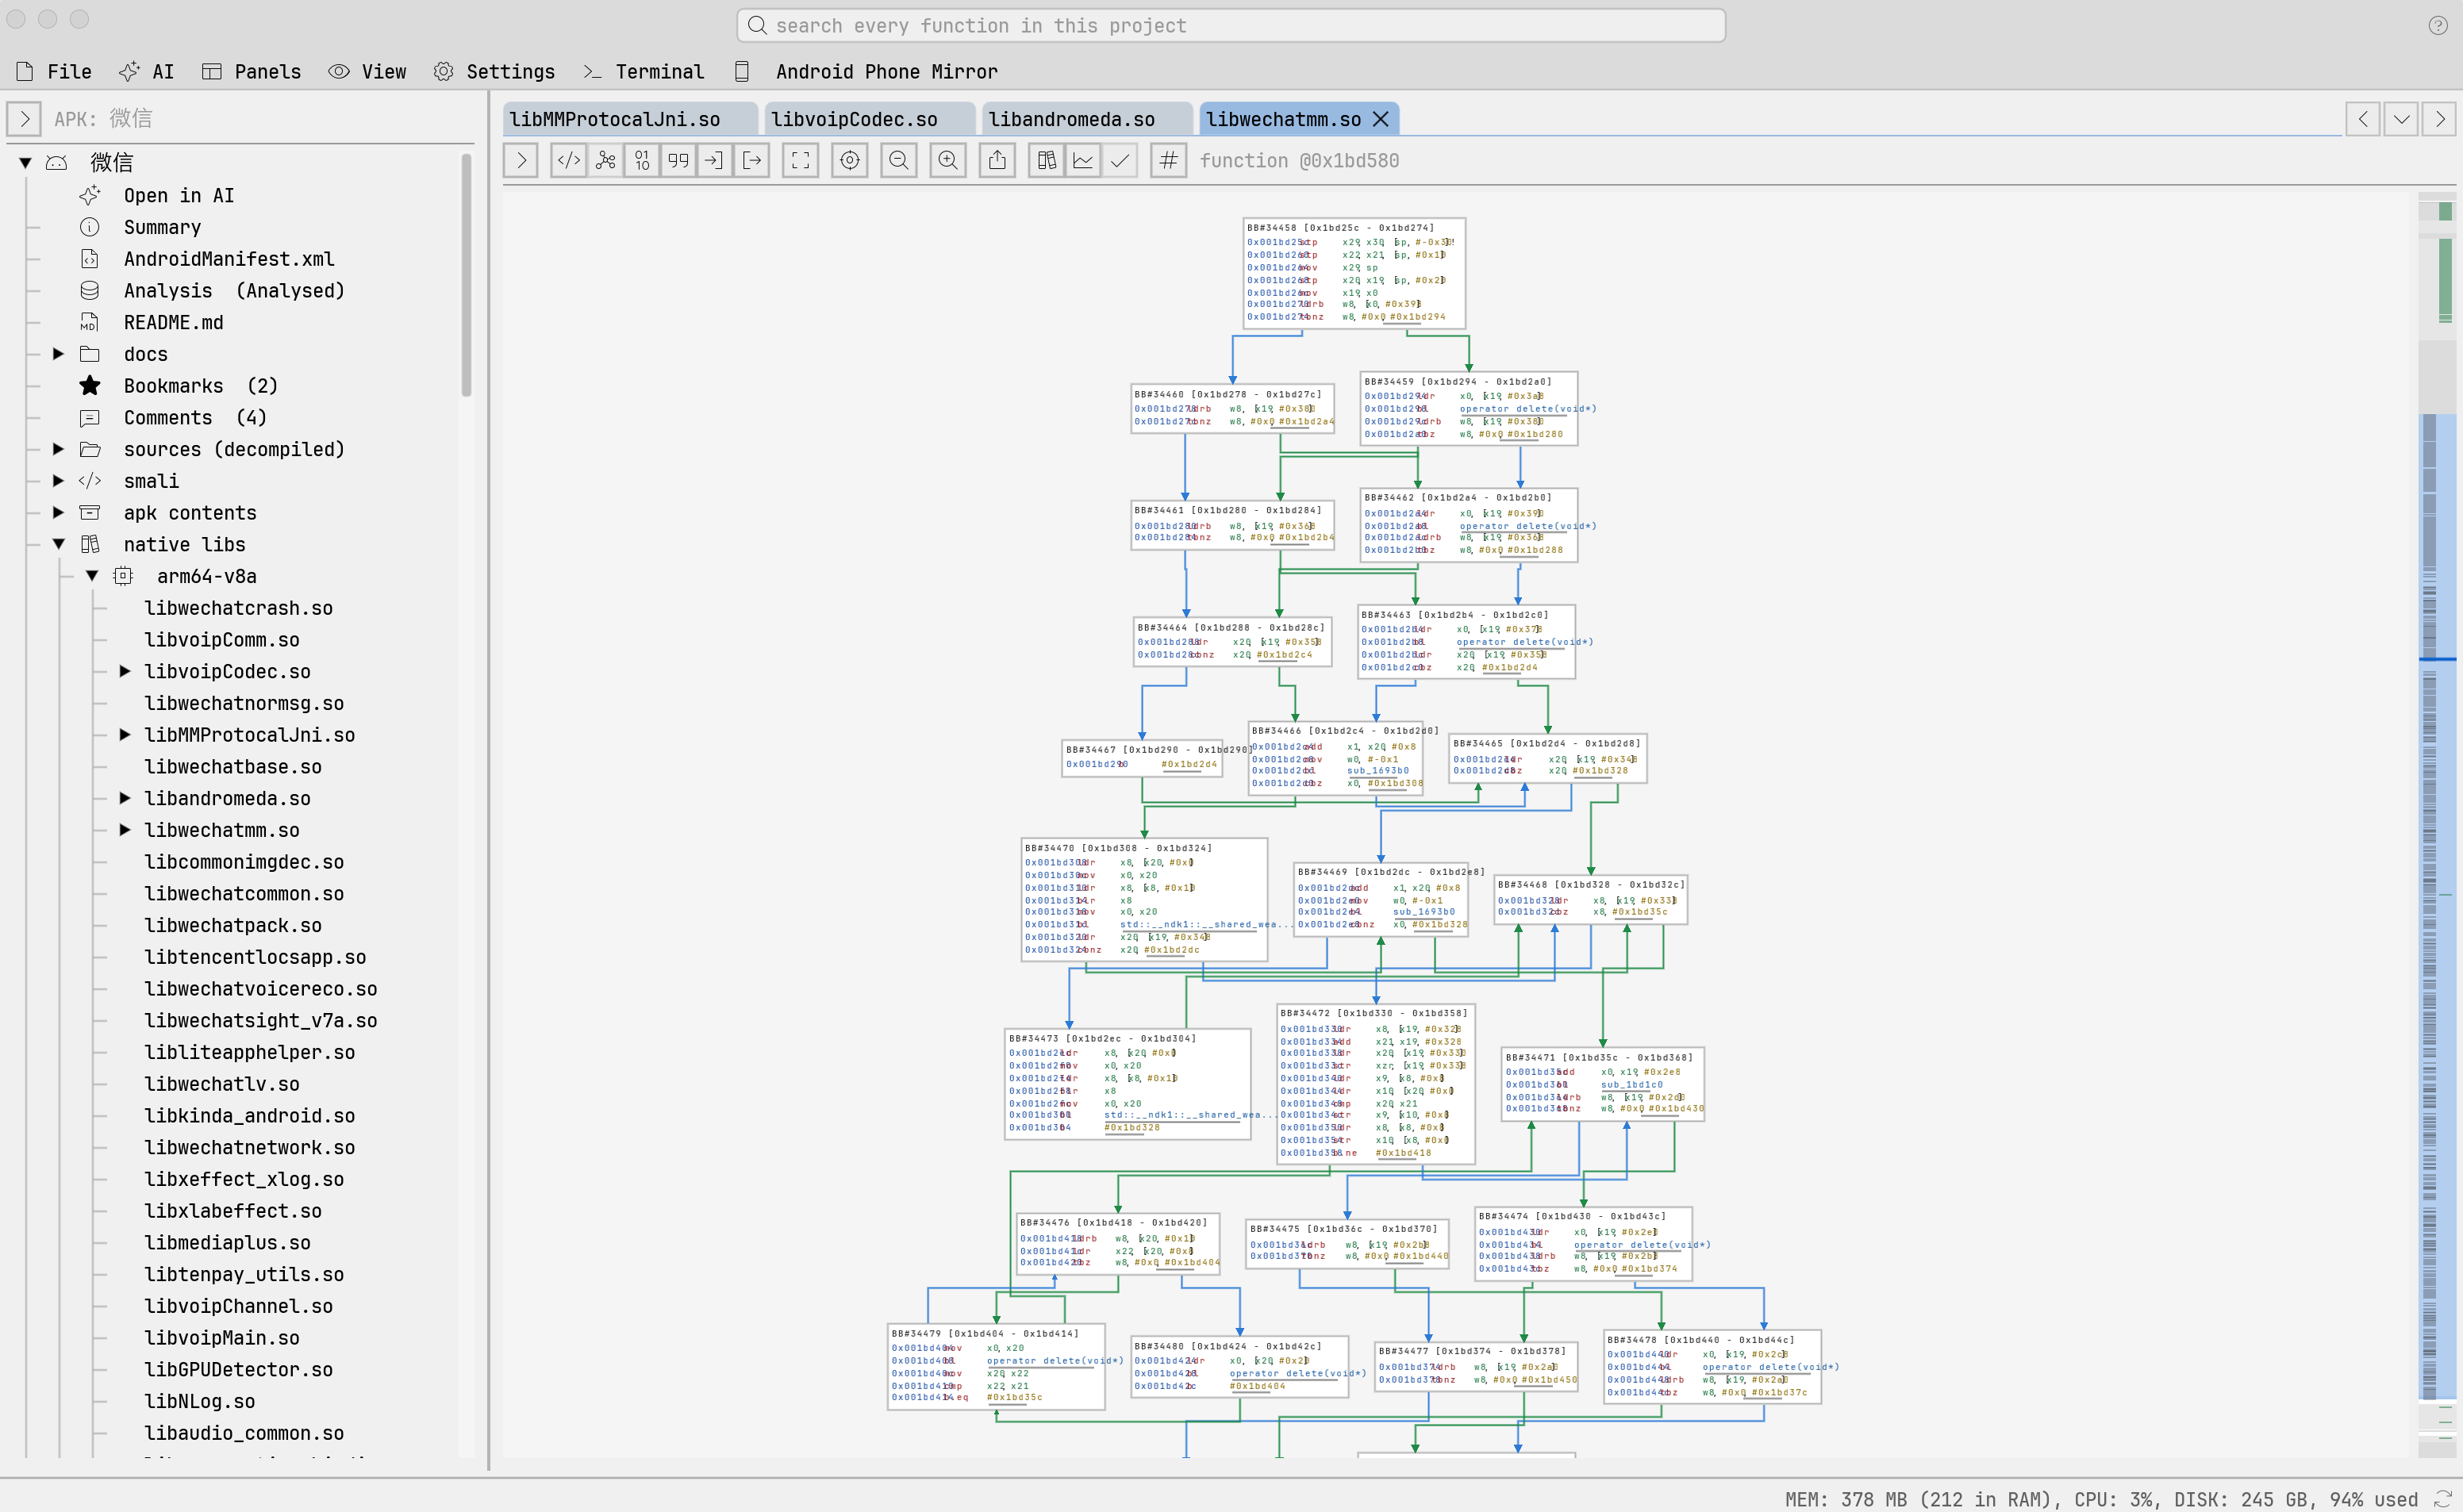Expand the docs folder
The height and width of the screenshot is (1512, 2463).
pyautogui.click(x=58, y=354)
